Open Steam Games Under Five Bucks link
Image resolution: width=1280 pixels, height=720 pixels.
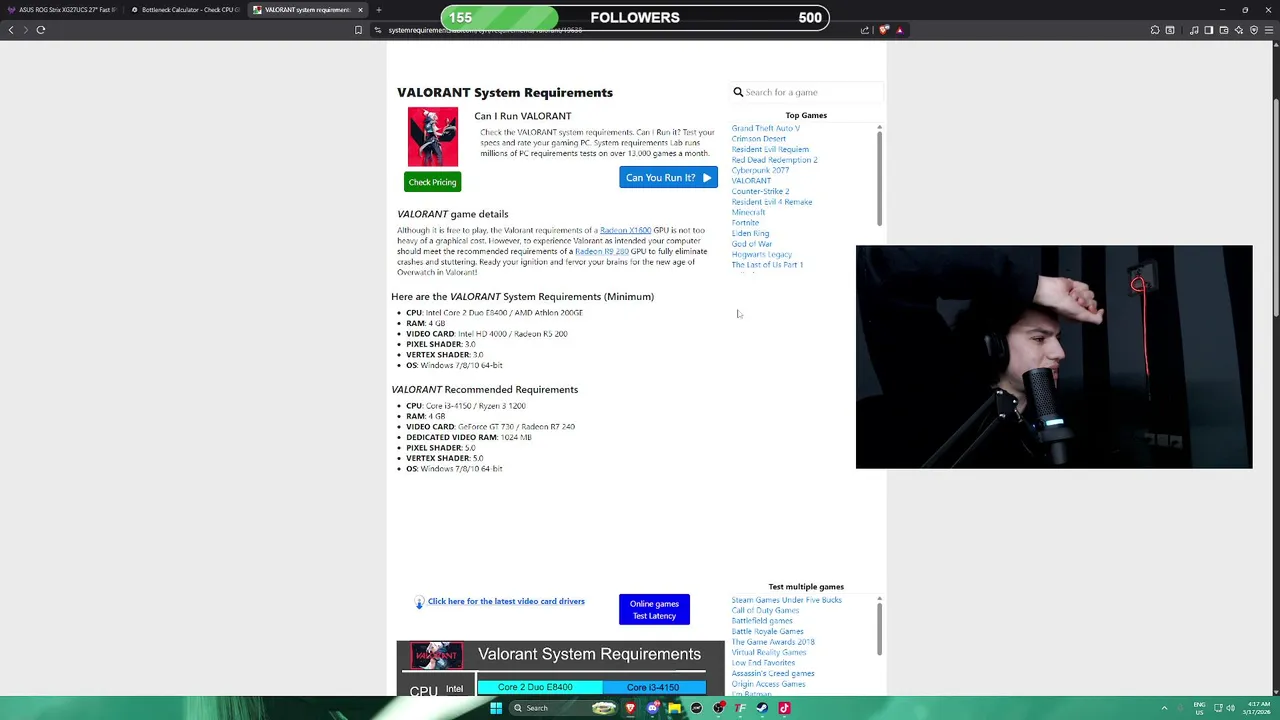tap(786, 600)
